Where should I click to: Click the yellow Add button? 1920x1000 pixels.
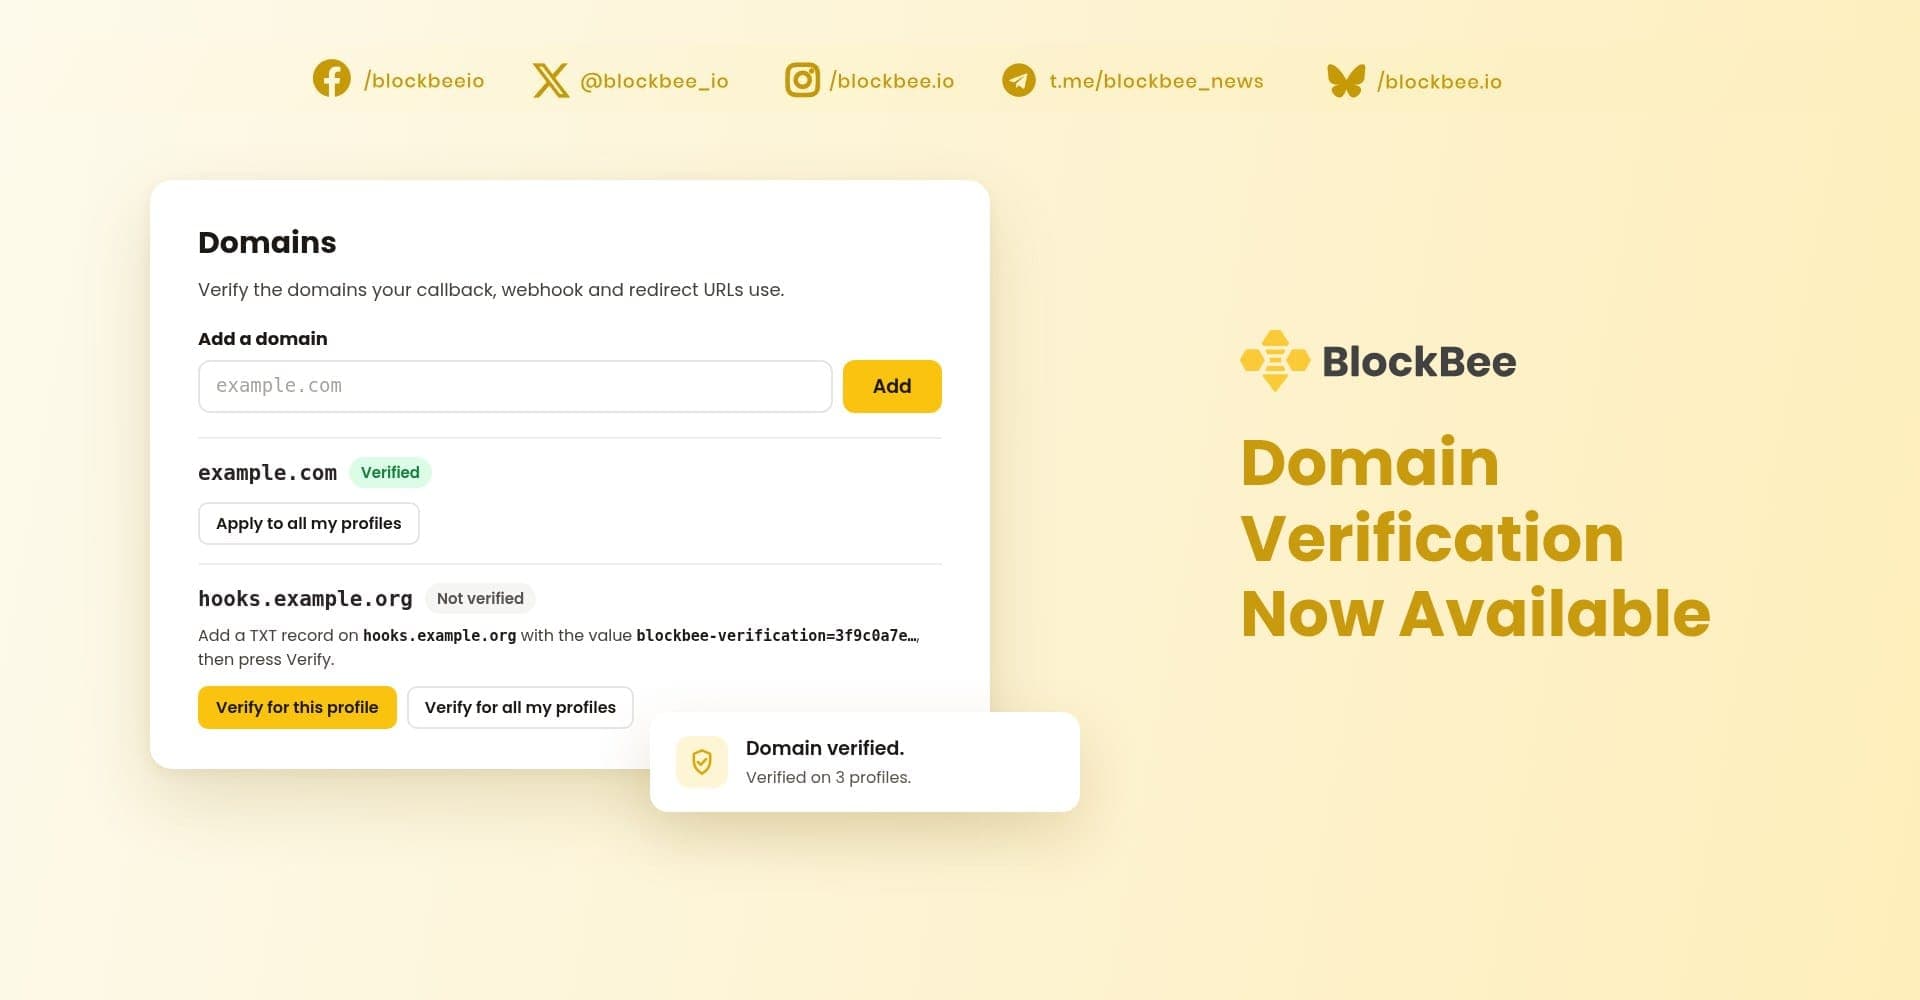[892, 386]
